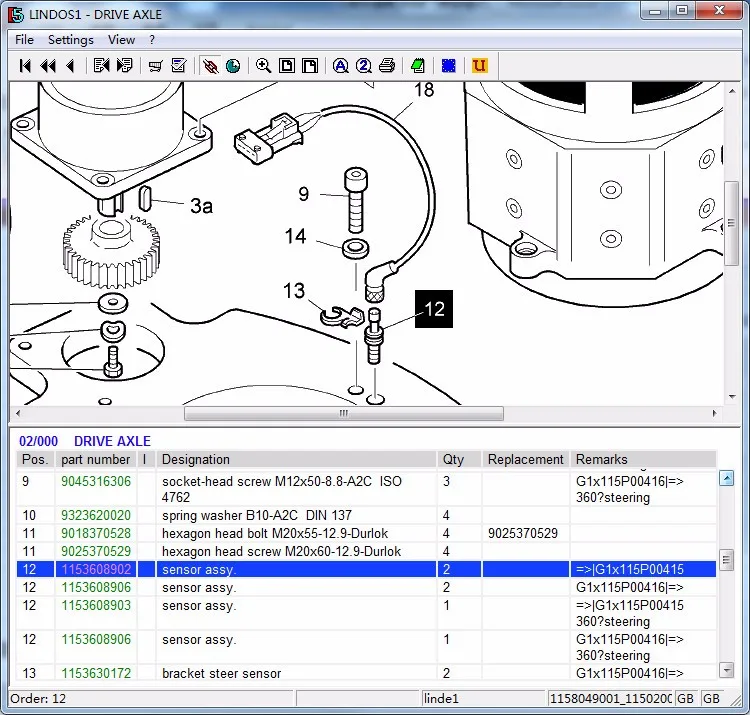750x715 pixels.
Task: Click the second page view icon
Action: [309, 66]
